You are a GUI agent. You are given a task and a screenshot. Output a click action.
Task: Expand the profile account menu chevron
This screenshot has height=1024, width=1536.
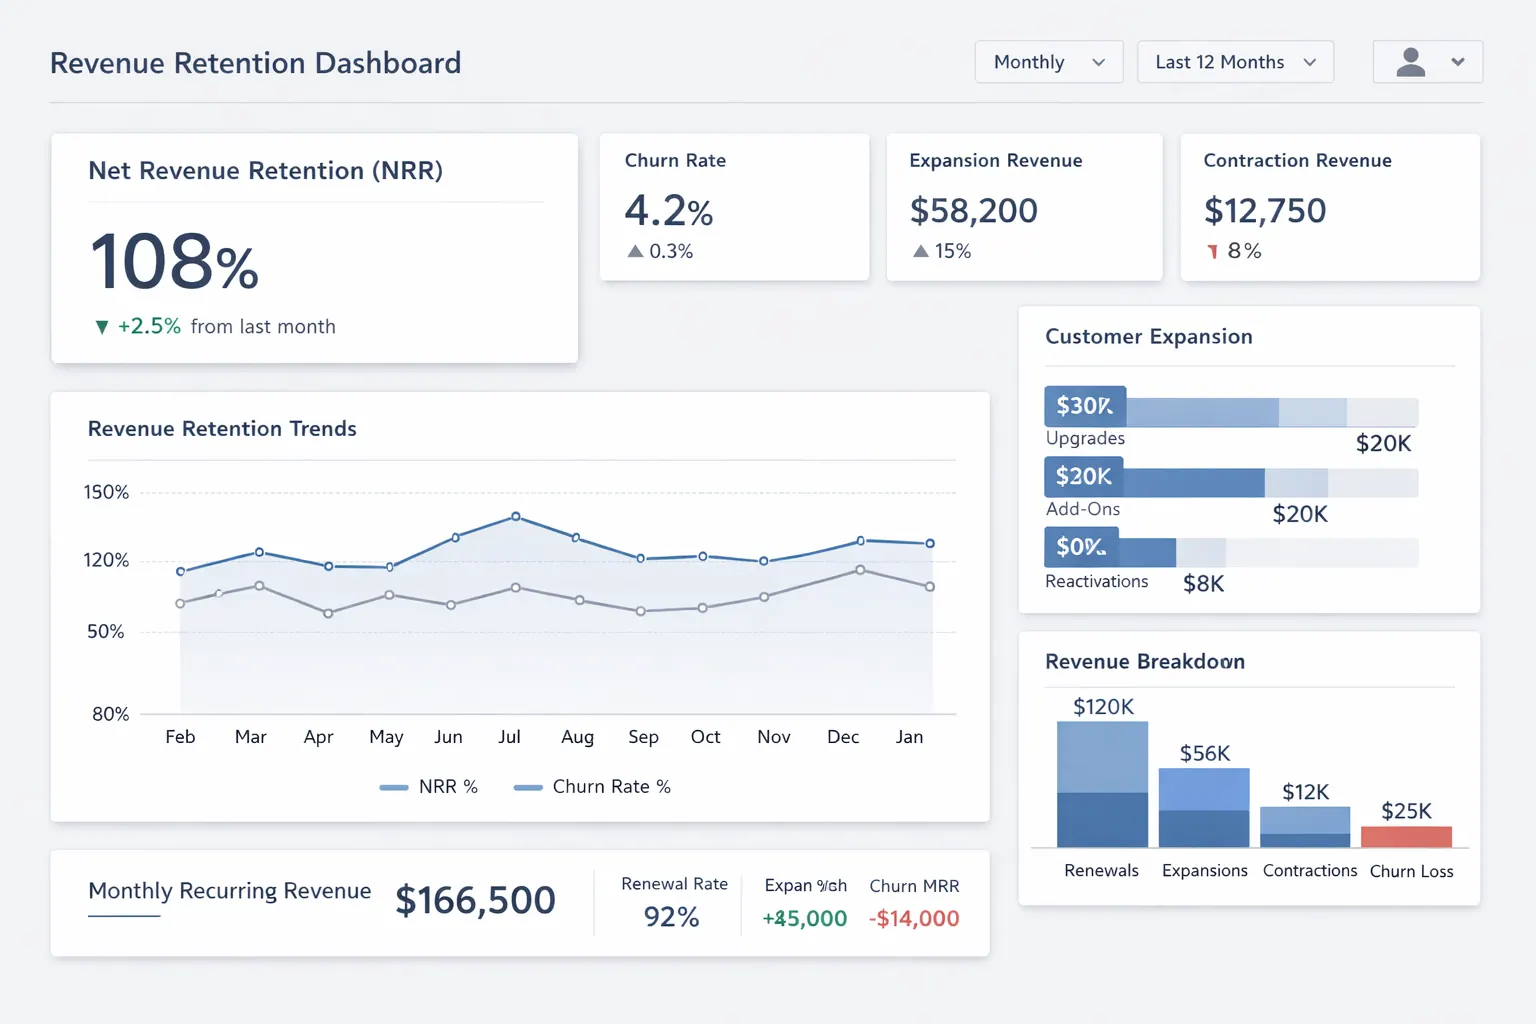click(1456, 61)
